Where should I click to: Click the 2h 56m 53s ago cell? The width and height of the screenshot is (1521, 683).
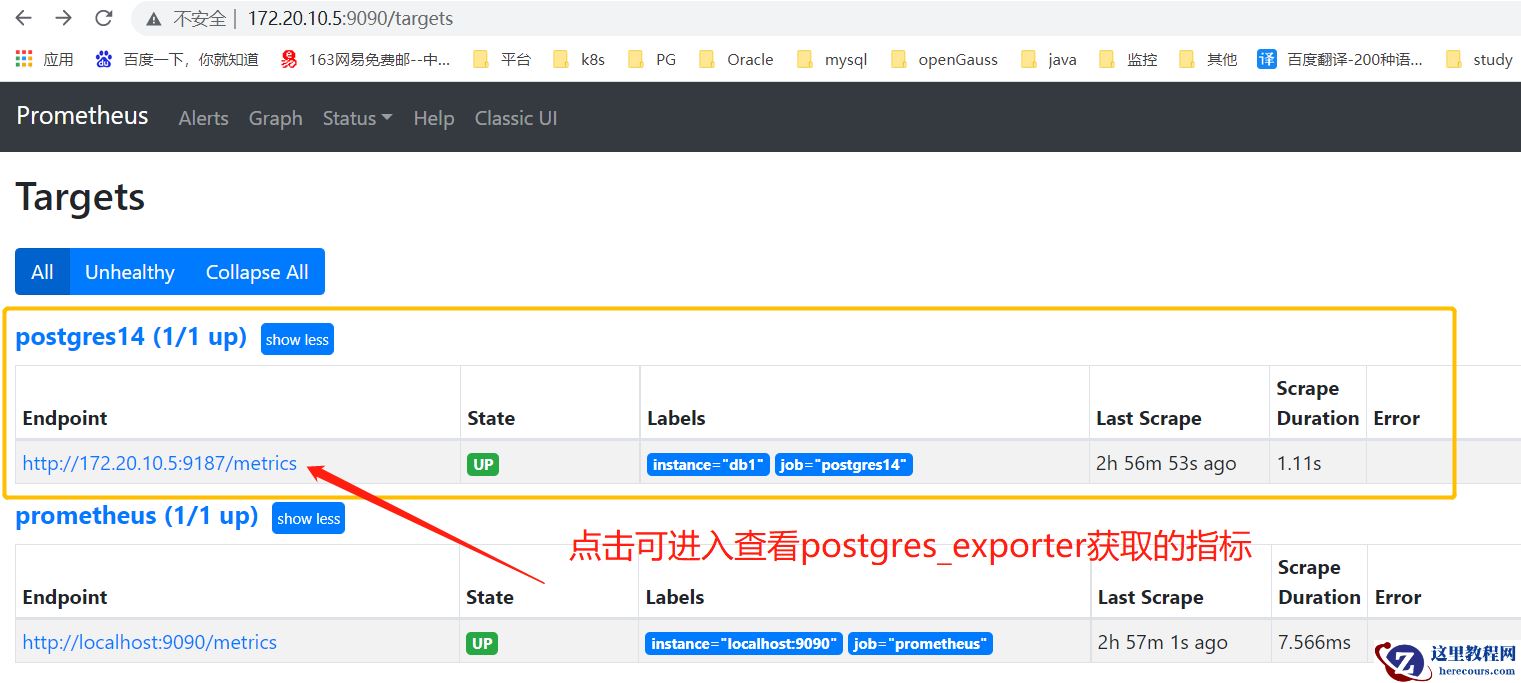pyautogui.click(x=1166, y=463)
